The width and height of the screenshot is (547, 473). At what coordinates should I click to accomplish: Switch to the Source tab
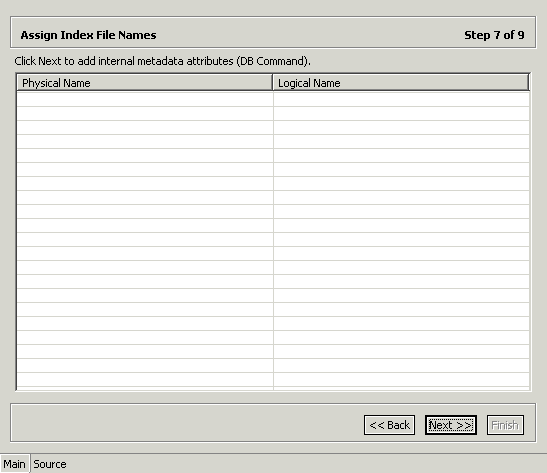point(50,464)
